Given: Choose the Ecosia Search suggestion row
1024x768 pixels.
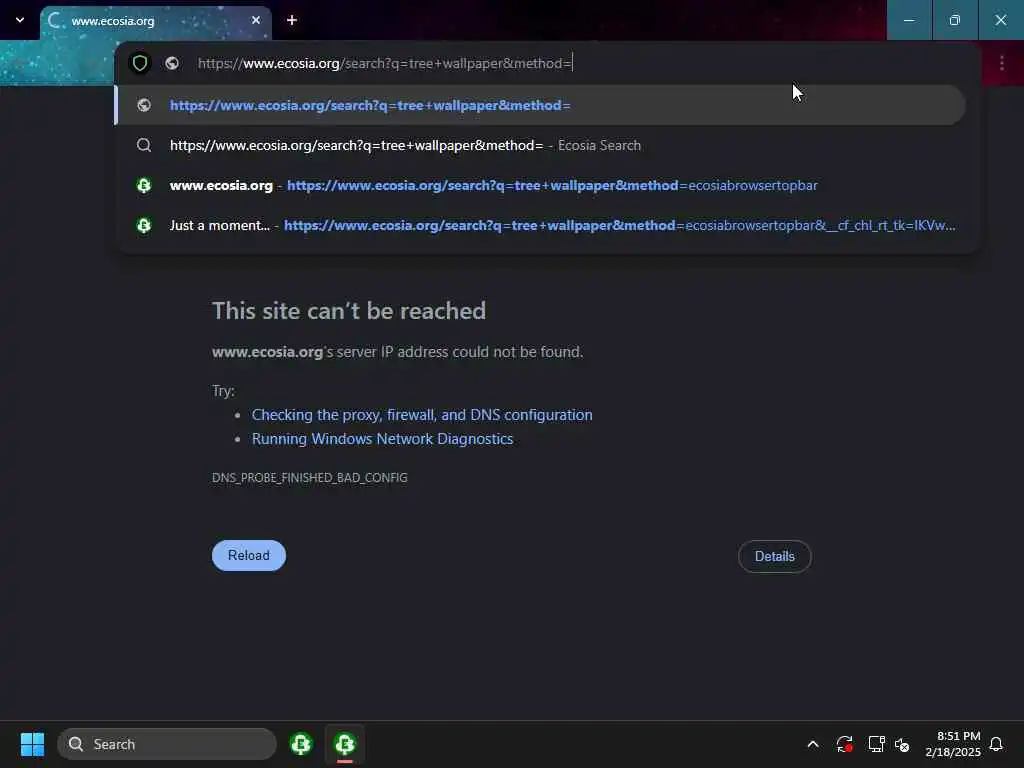Looking at the screenshot, I should click(x=540, y=145).
